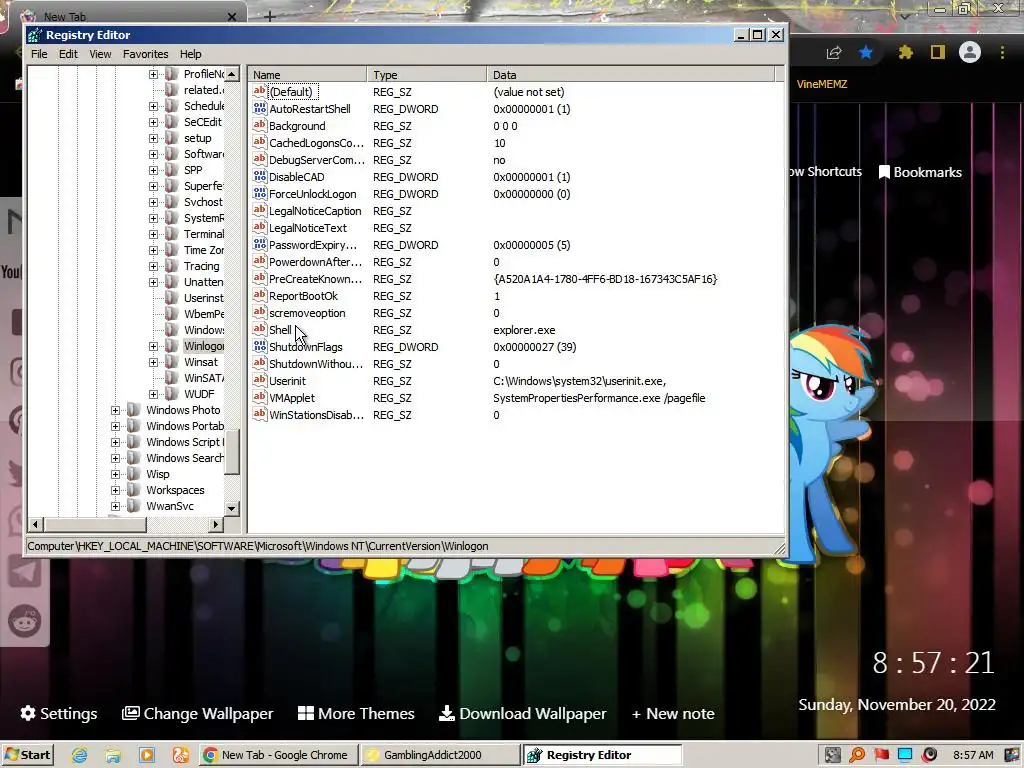Image resolution: width=1024 pixels, height=768 pixels.
Task: Select the LegalNoticeCaption value icon
Action: coord(259,210)
